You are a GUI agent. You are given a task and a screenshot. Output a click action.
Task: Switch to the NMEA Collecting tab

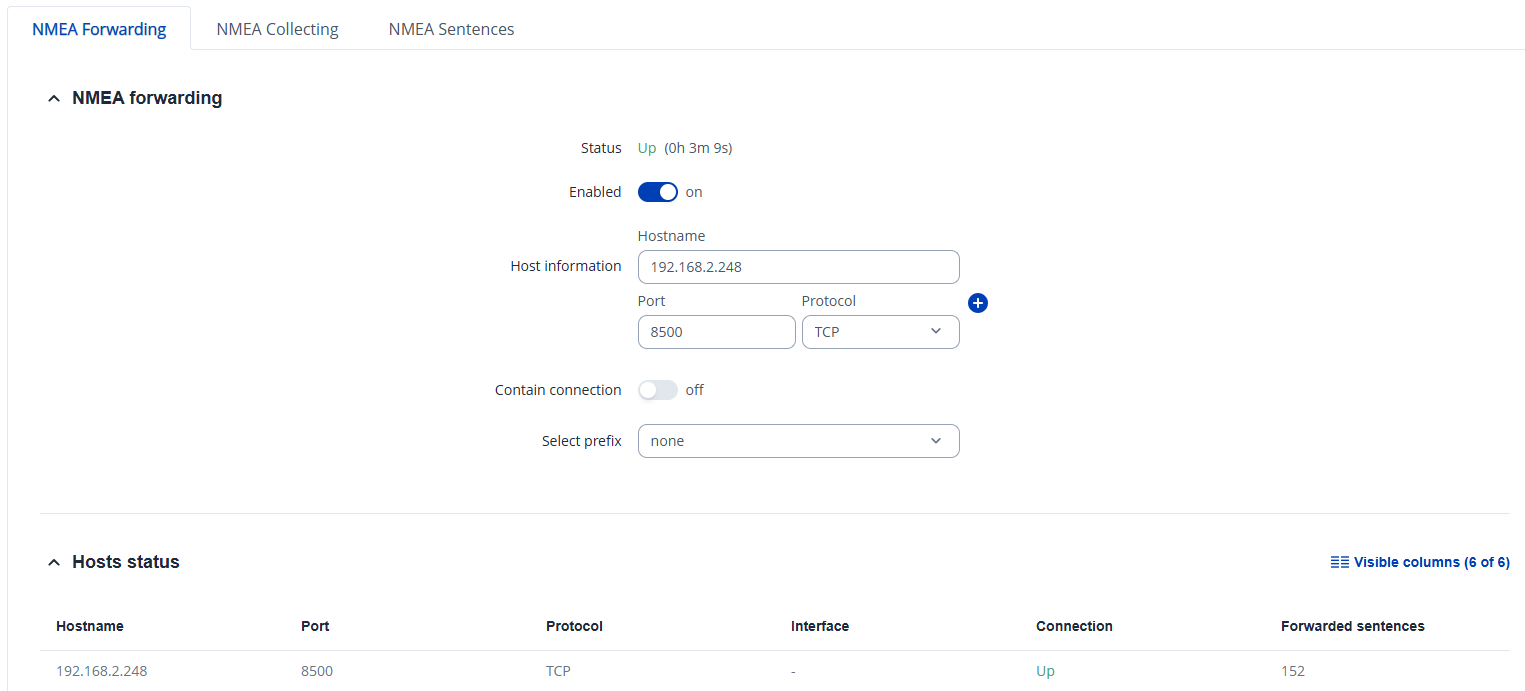click(x=277, y=29)
